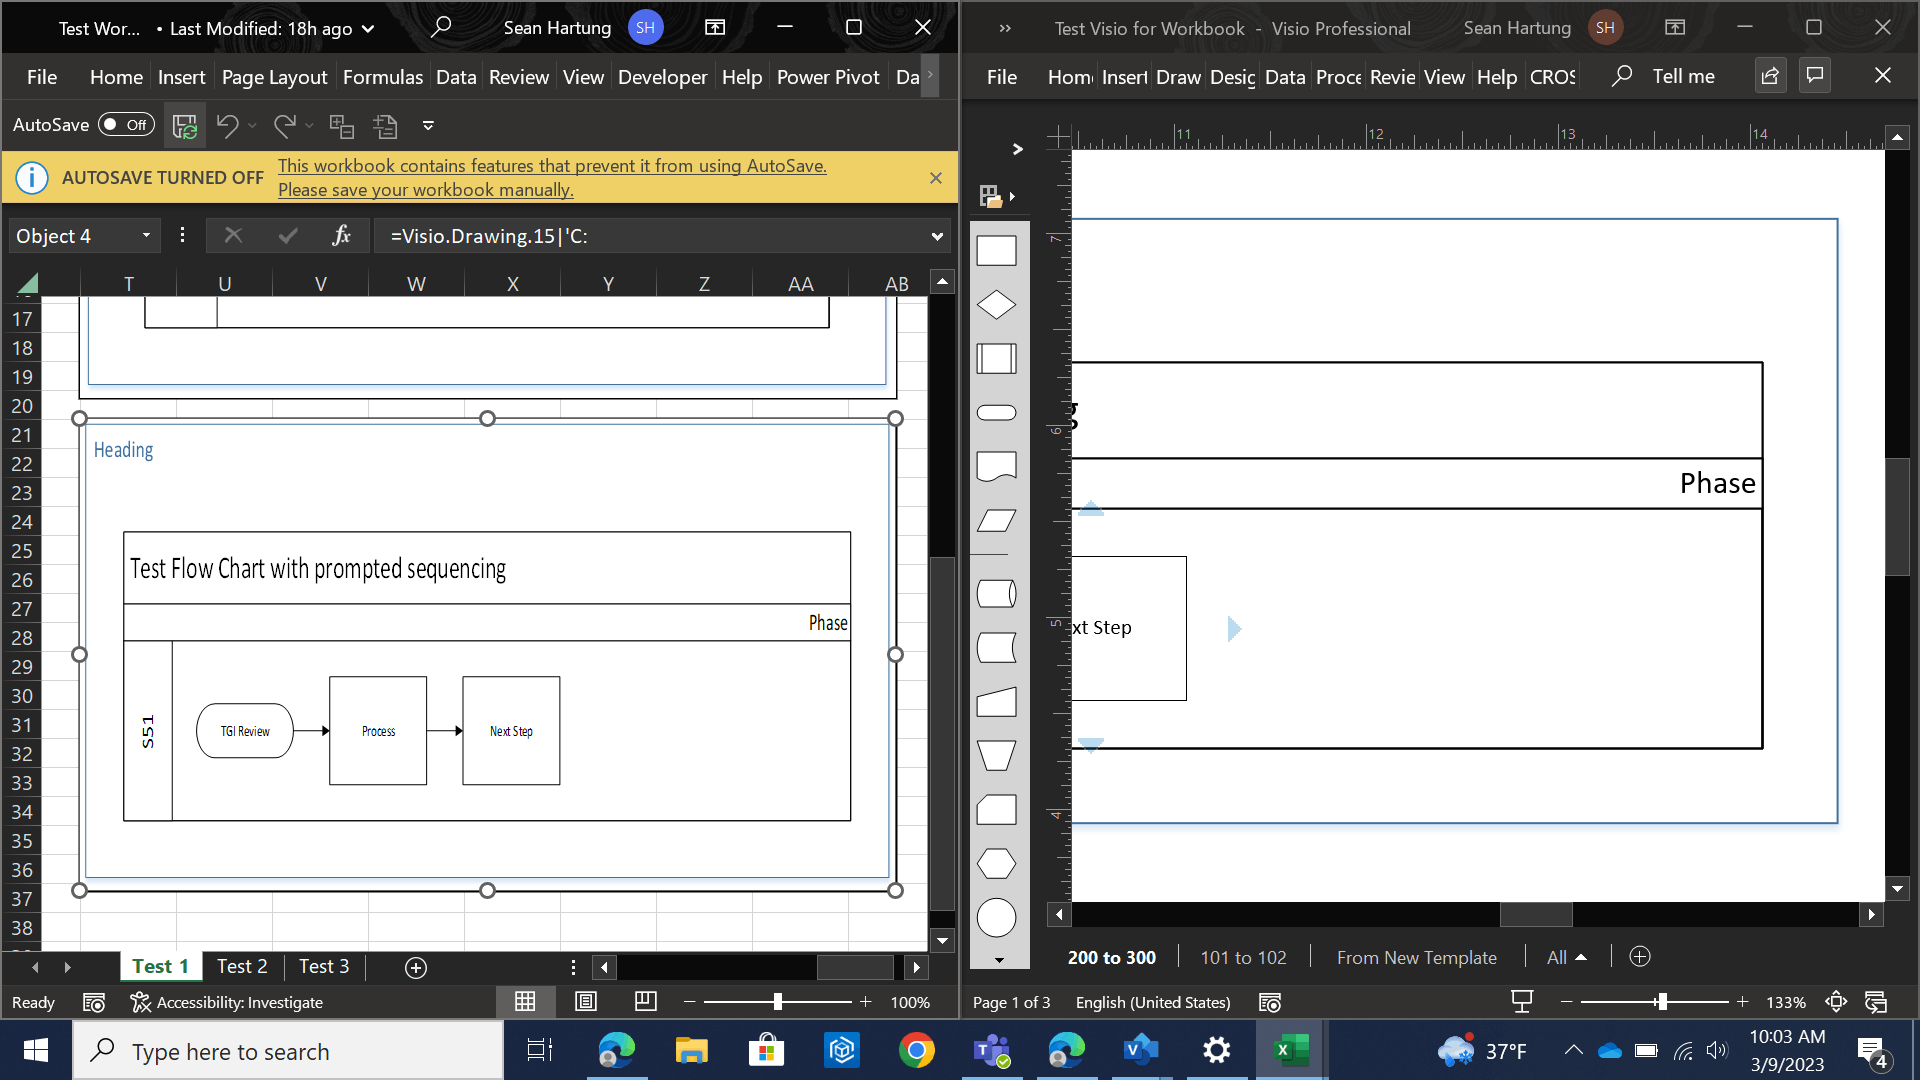Open the Developer tab in Excel
The image size is (1920, 1080).
[662, 77]
